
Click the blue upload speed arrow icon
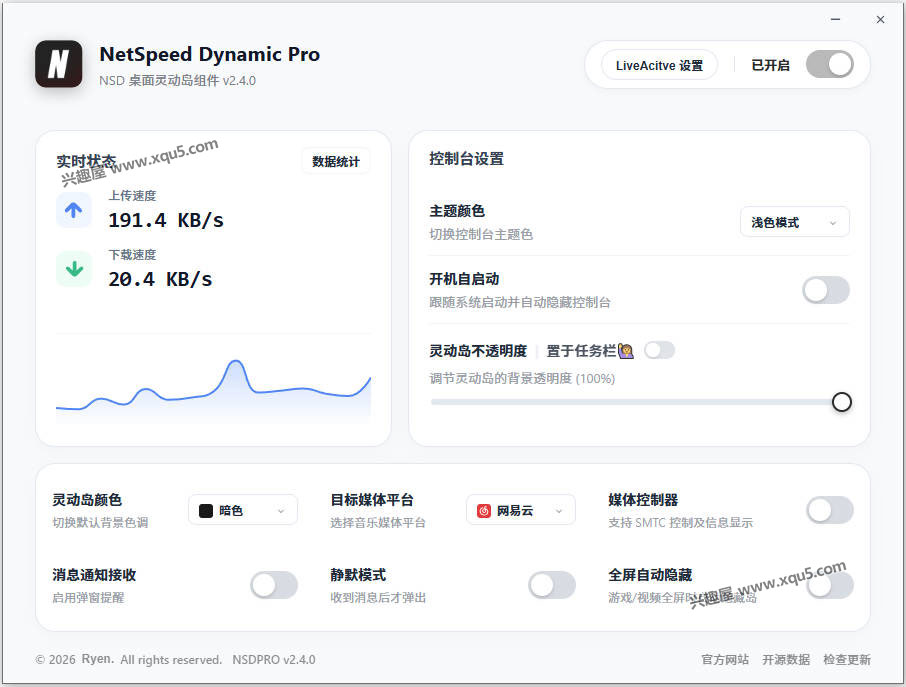pos(73,210)
